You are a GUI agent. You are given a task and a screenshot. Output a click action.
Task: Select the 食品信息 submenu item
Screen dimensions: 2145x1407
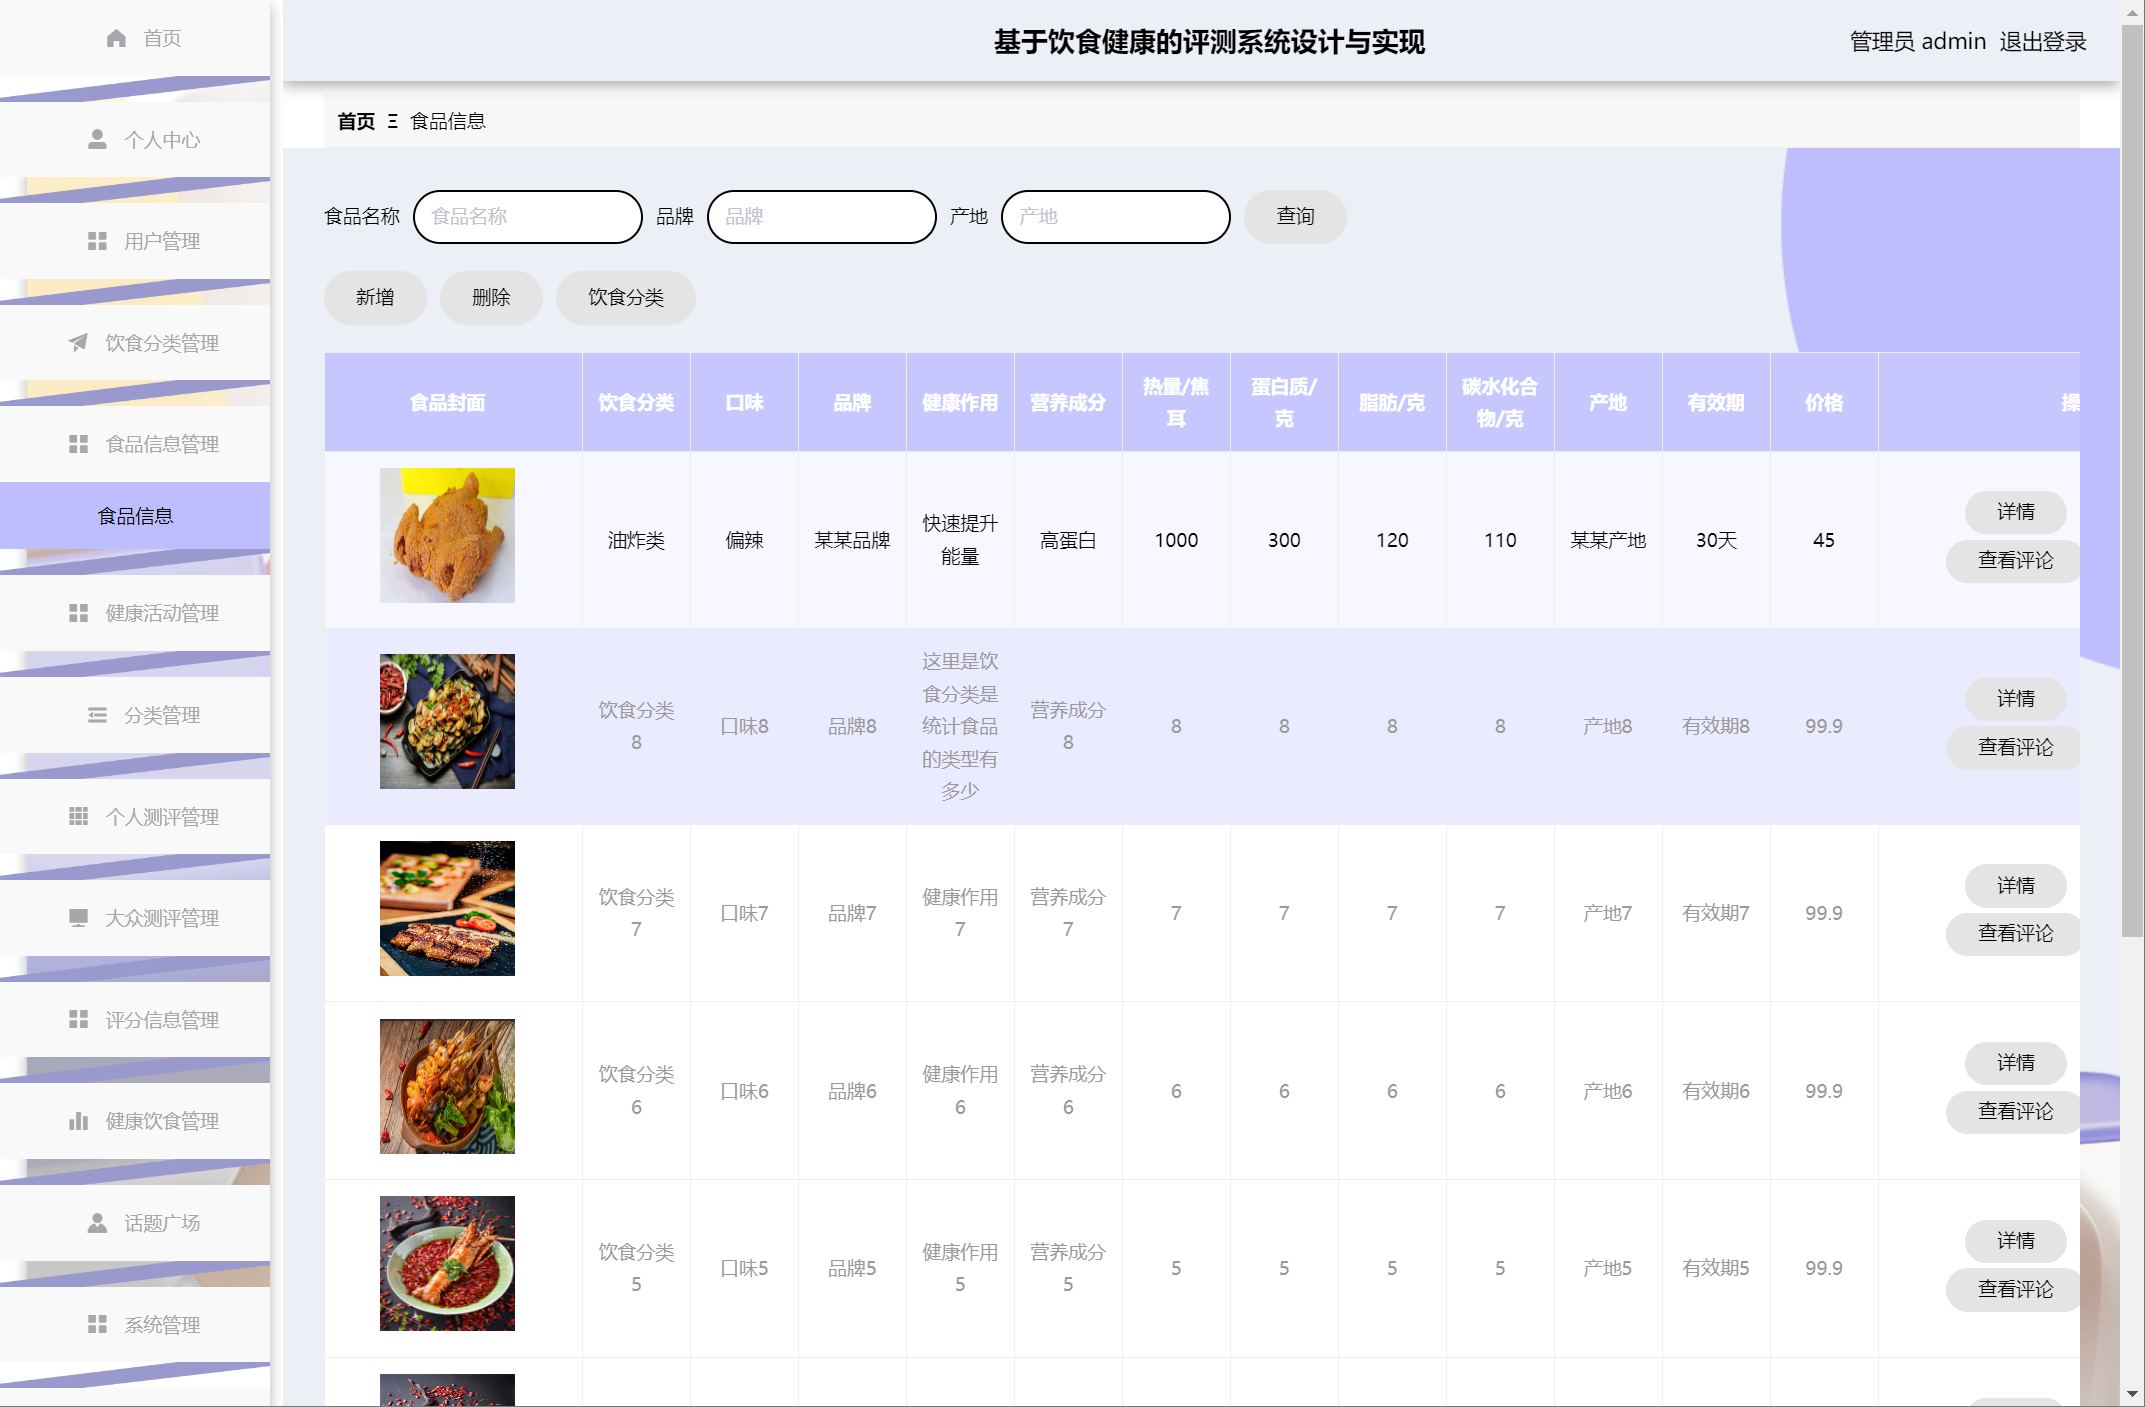coord(135,516)
